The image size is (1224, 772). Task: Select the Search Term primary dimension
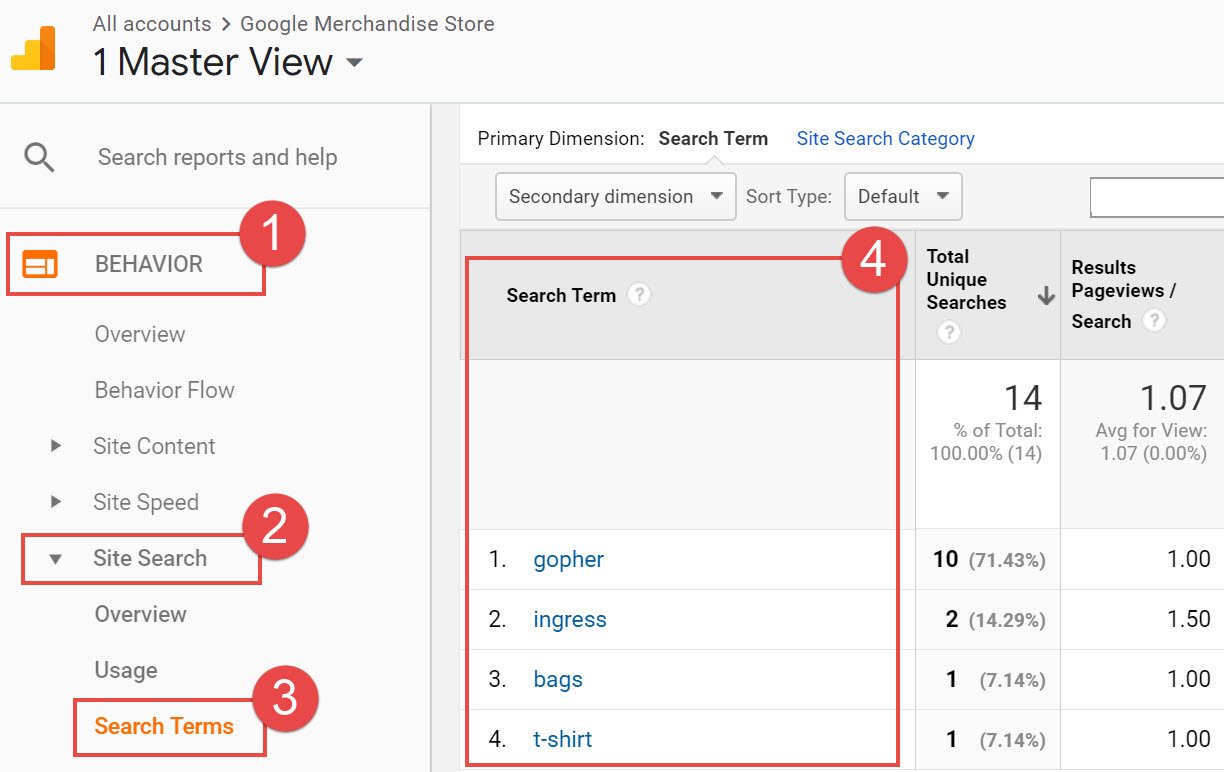713,139
